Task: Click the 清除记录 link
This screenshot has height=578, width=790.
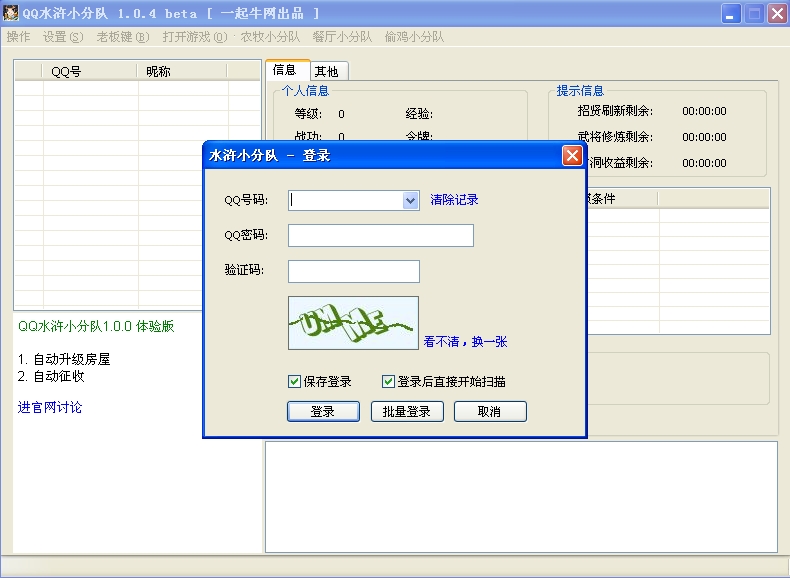Action: [x=454, y=200]
